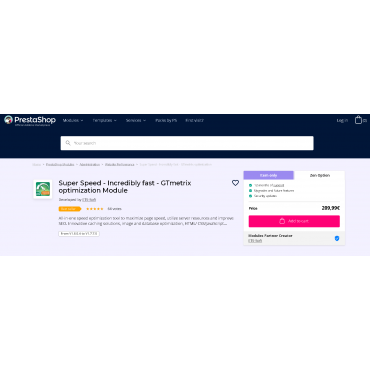Expand the Services menu
370x370 pixels.
click(x=136, y=120)
